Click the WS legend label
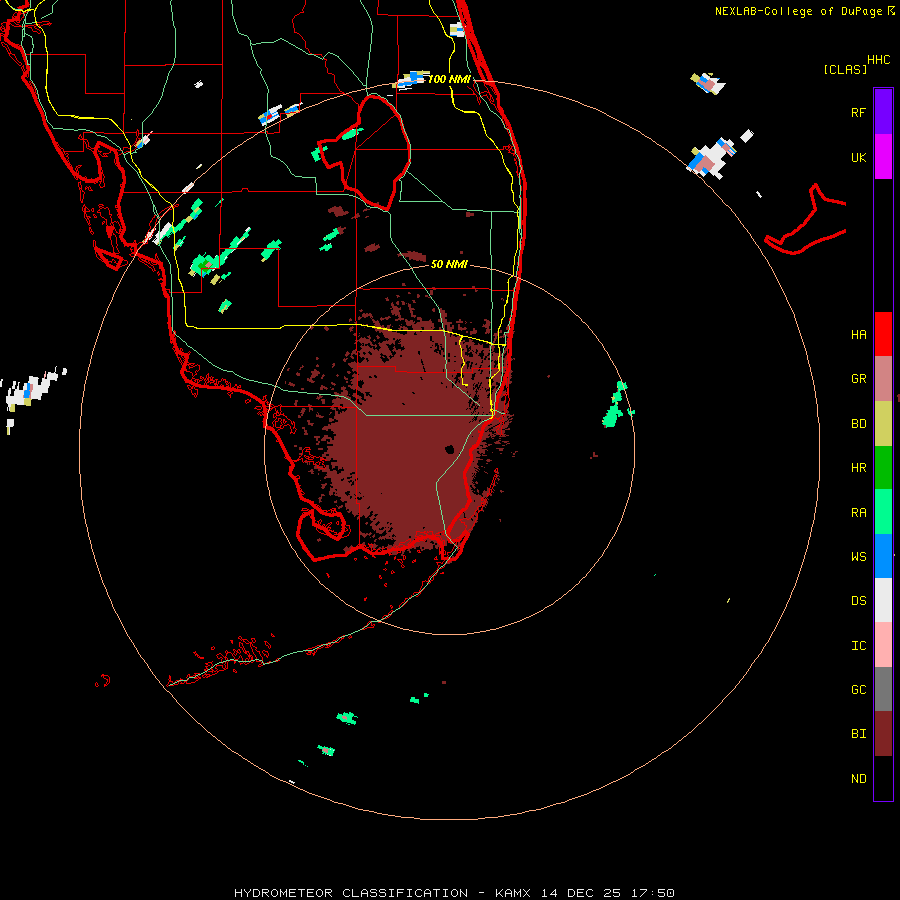The width and height of the screenshot is (900, 900). click(858, 557)
